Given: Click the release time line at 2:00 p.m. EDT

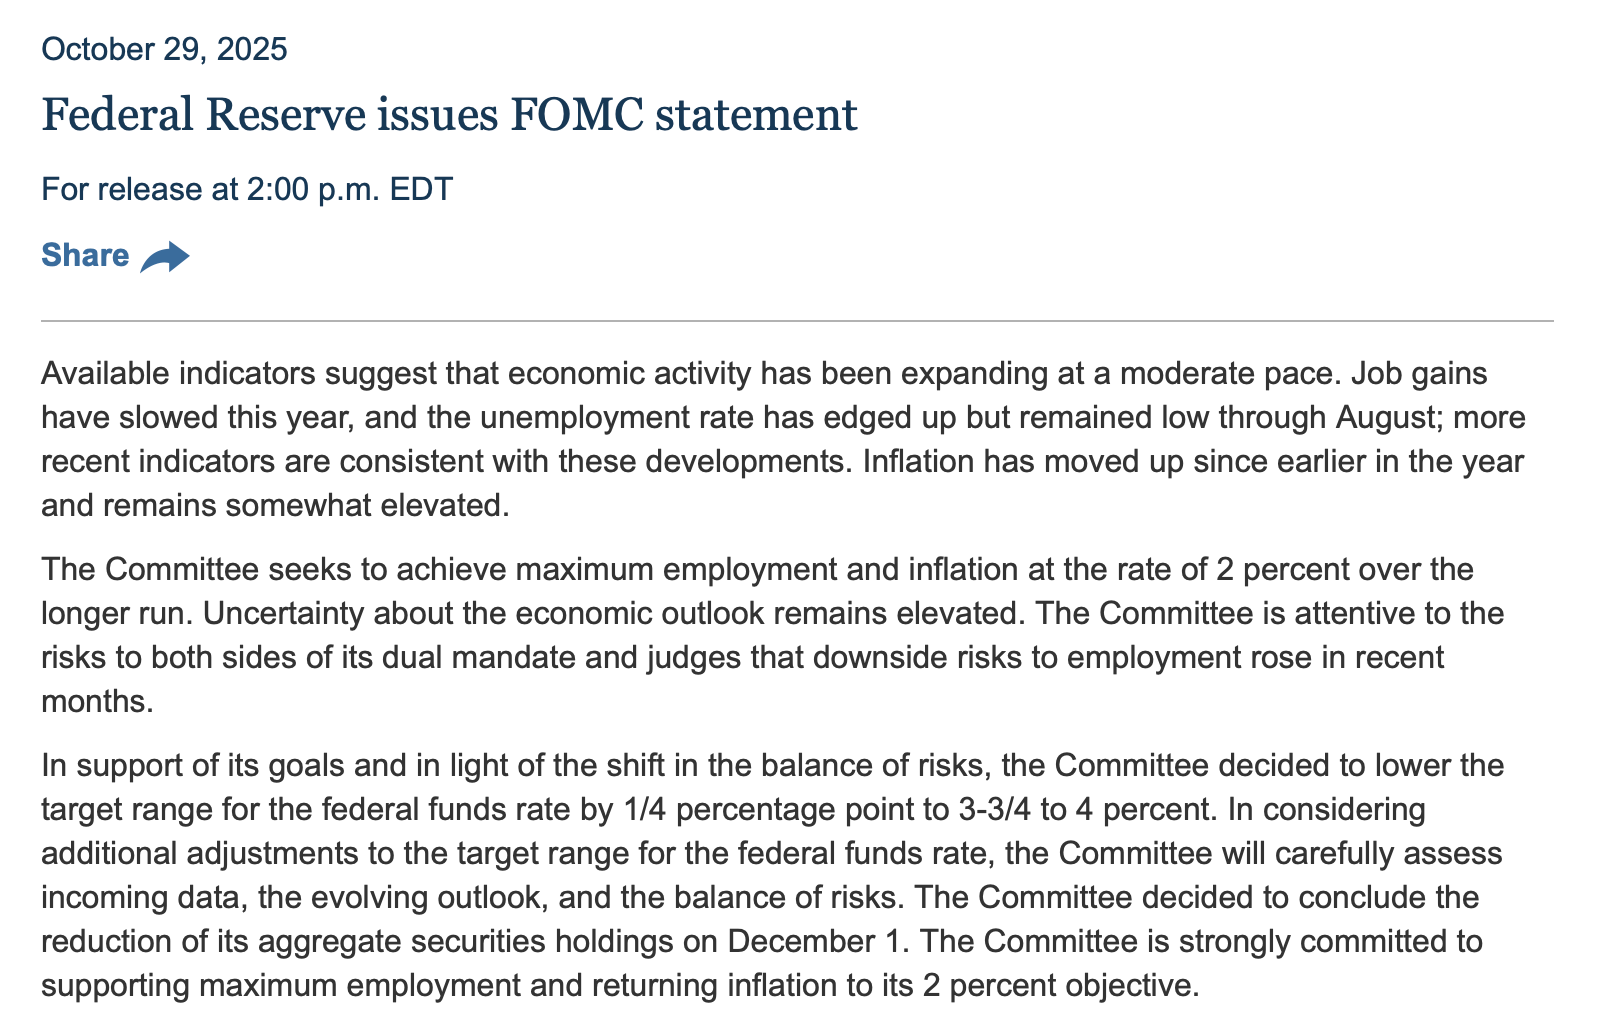Looking at the screenshot, I should (x=247, y=188).
